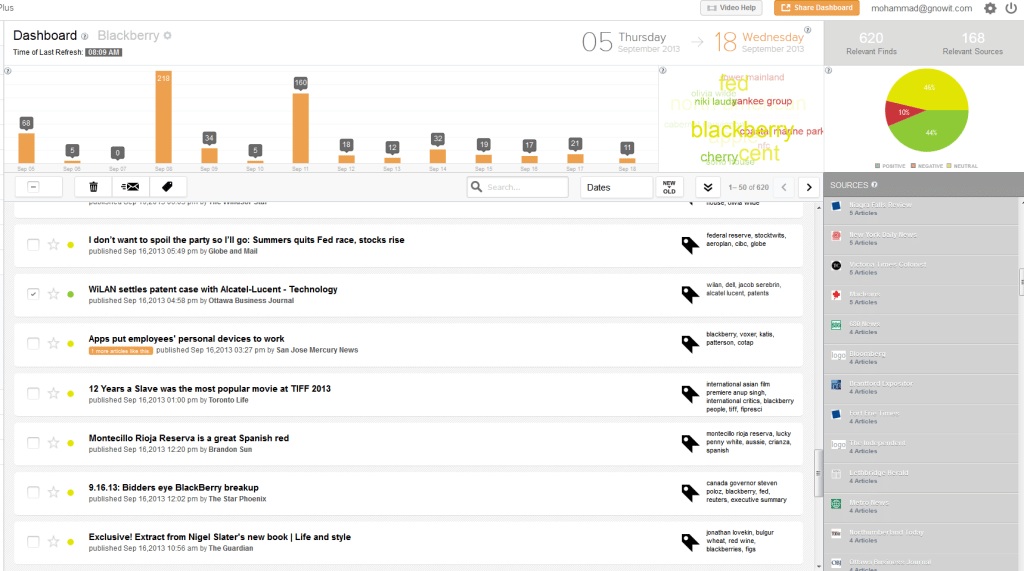Select 168 Relevant Sources tab

tap(972, 43)
